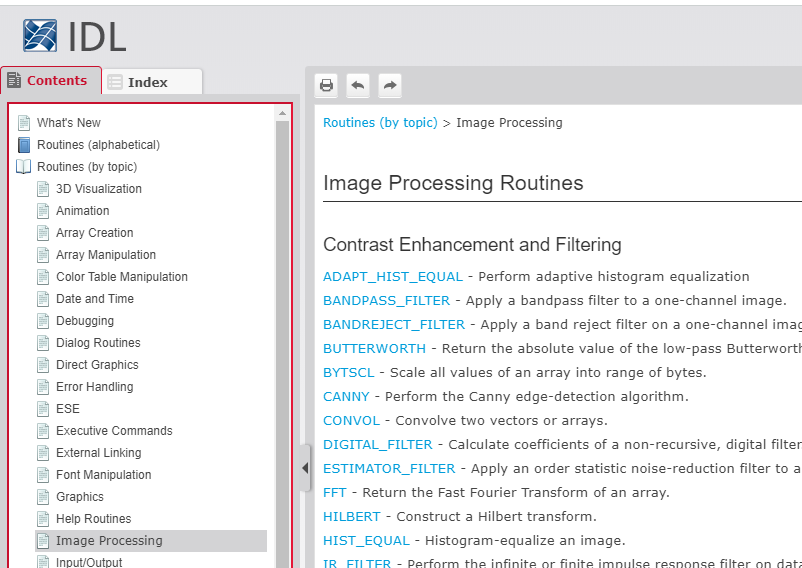Open the Animation topic
The image size is (802, 568).
(x=82, y=211)
